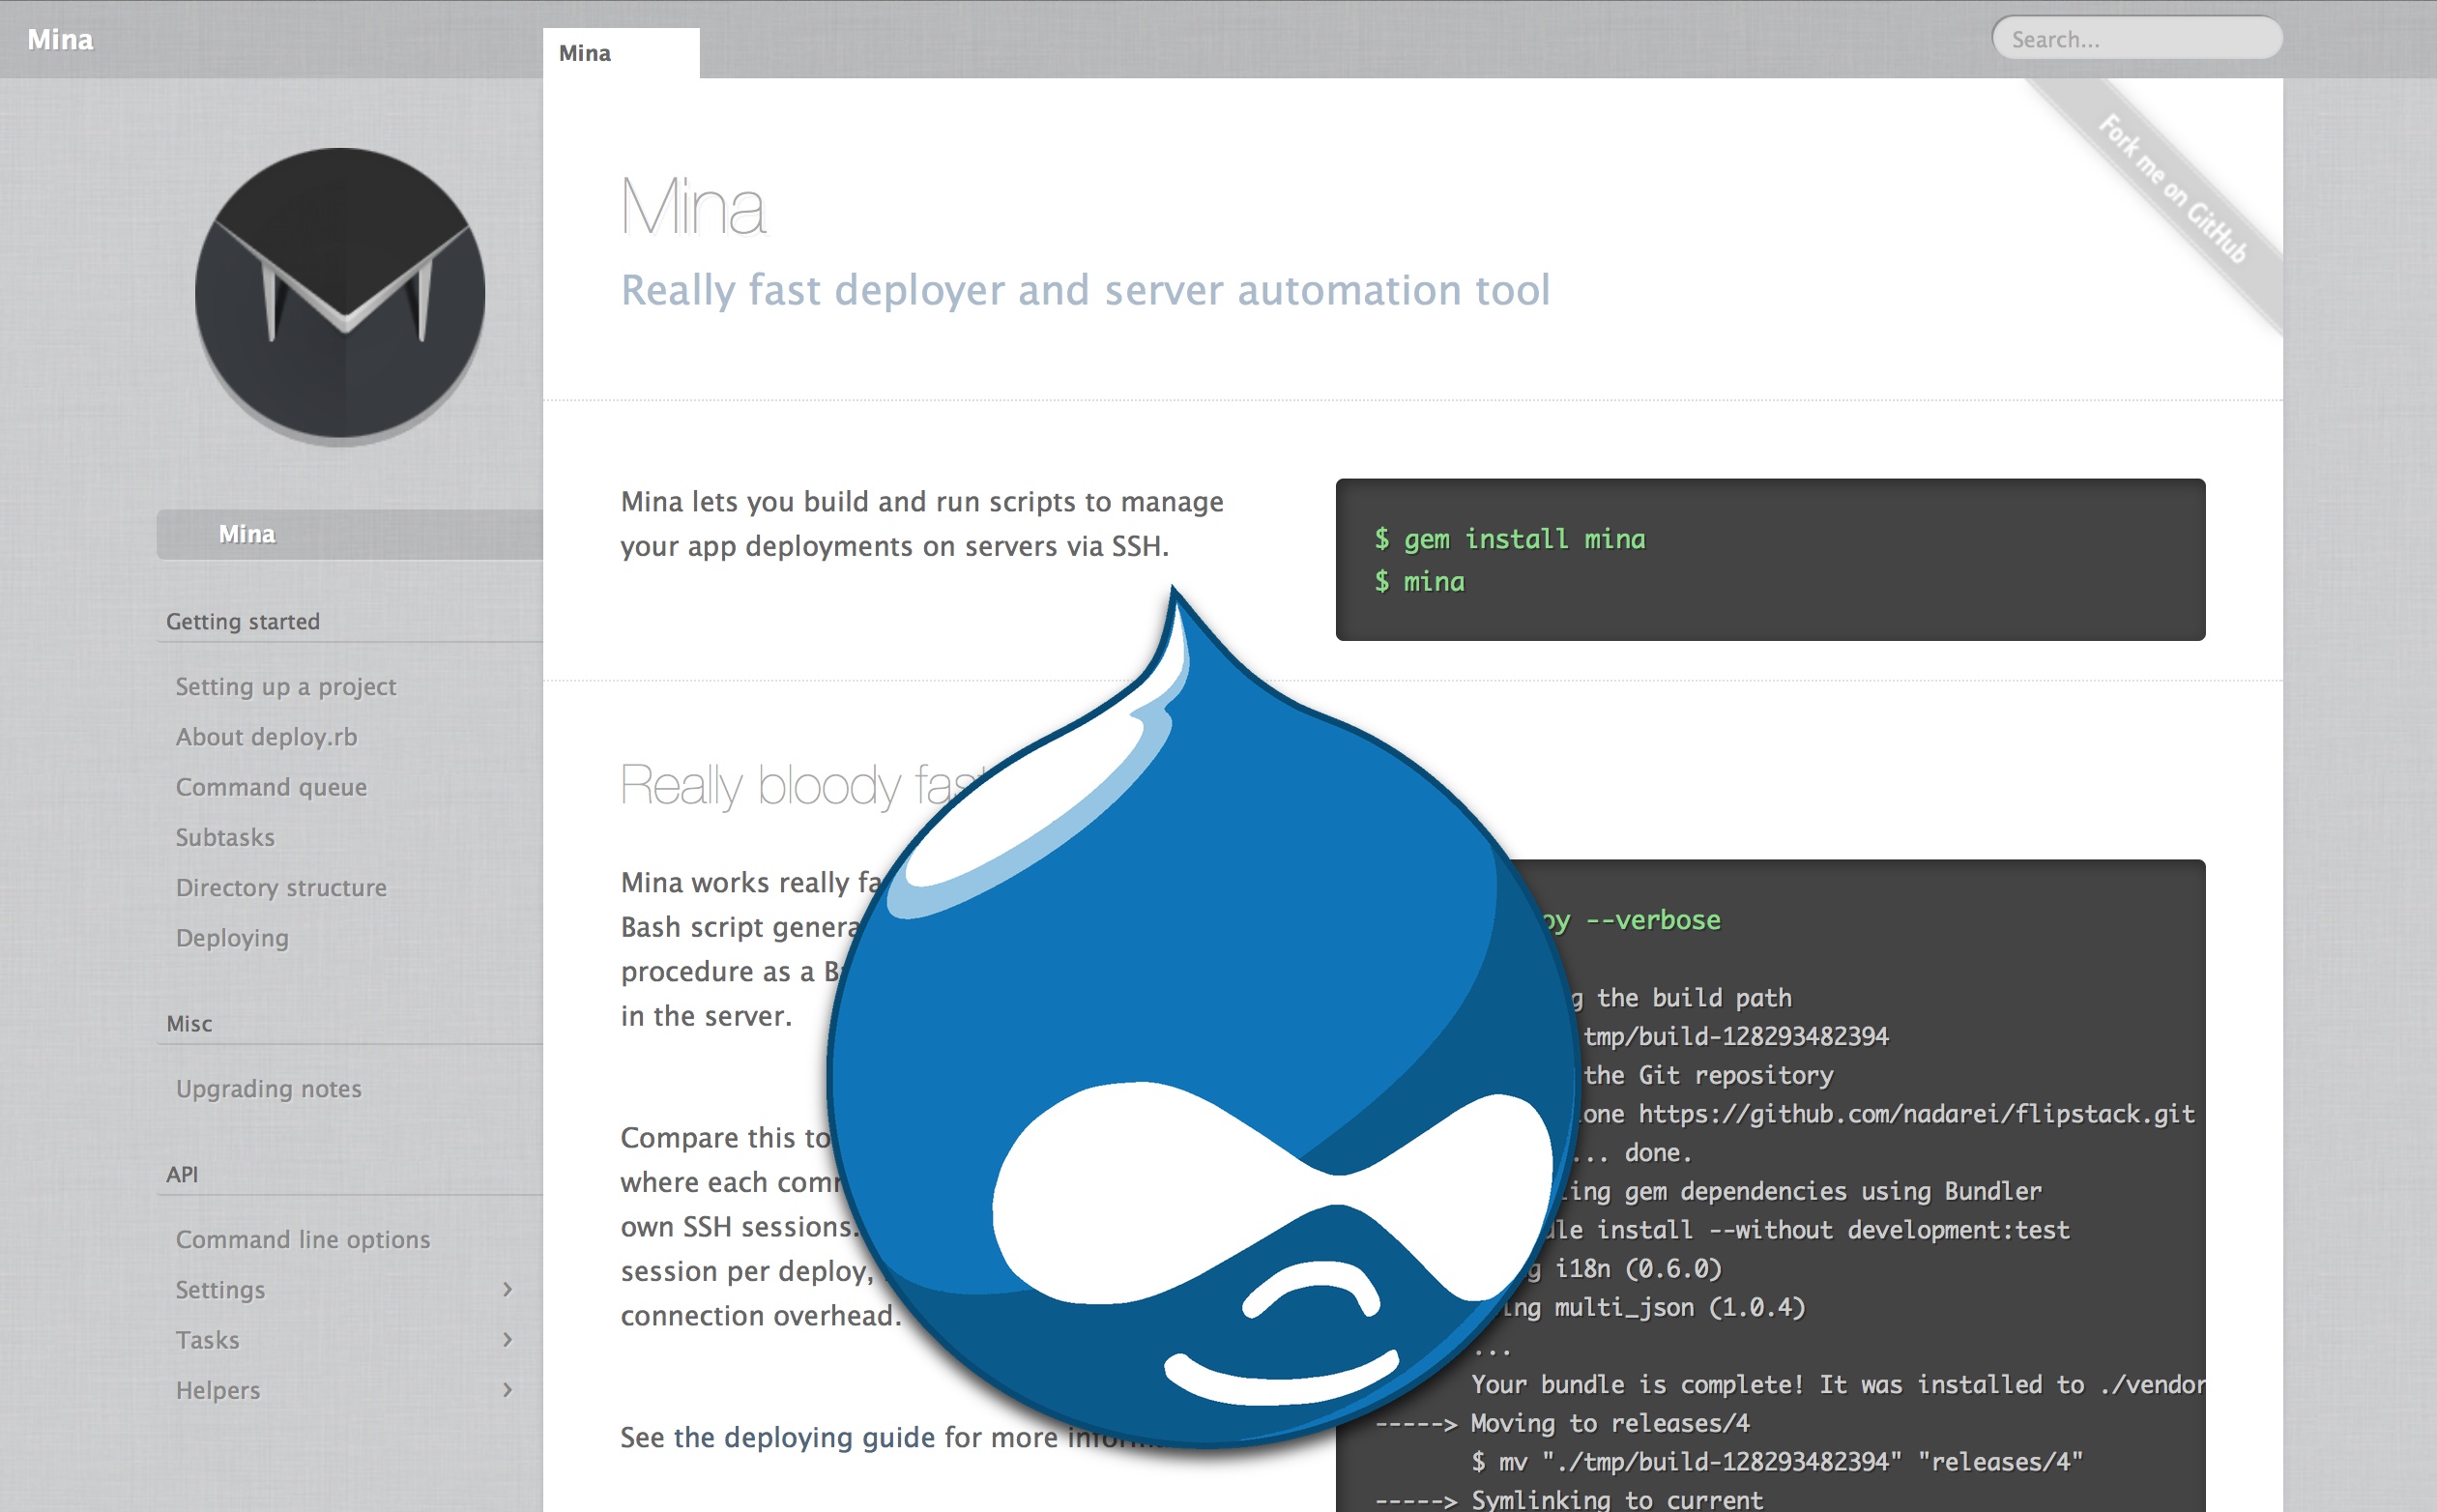This screenshot has width=2437, height=1512.
Task: Select the highlighted Mina sidebar item
Action: click(x=350, y=534)
